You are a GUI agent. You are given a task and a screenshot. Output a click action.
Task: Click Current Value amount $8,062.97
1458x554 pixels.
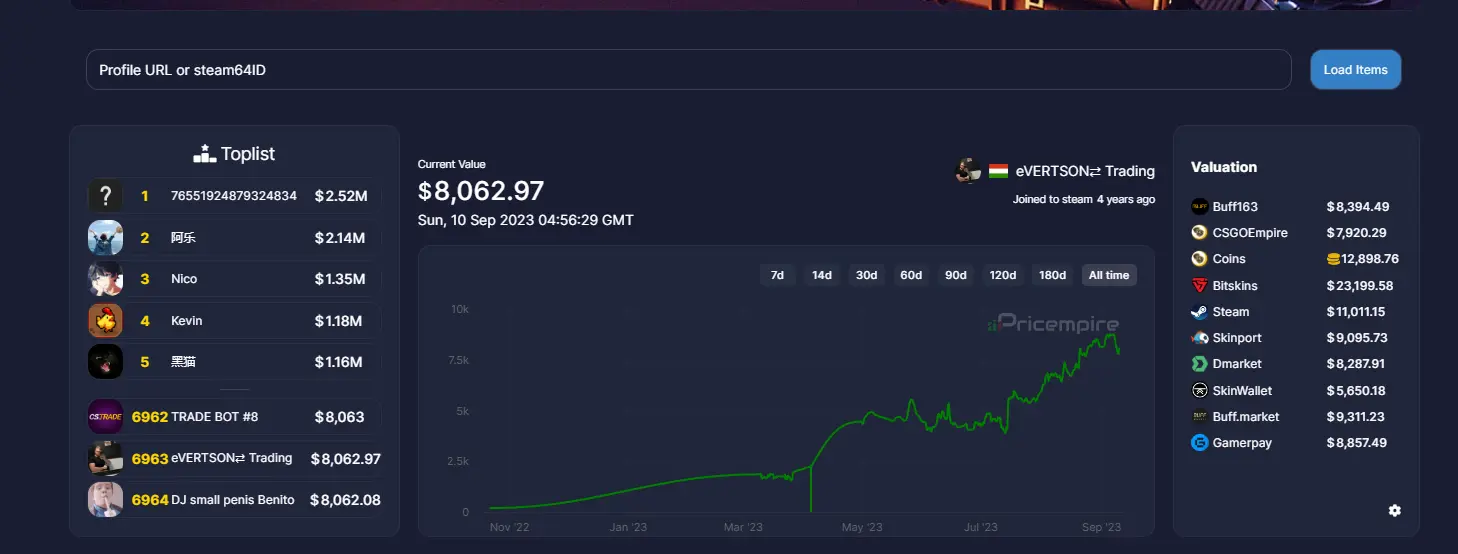[481, 190]
